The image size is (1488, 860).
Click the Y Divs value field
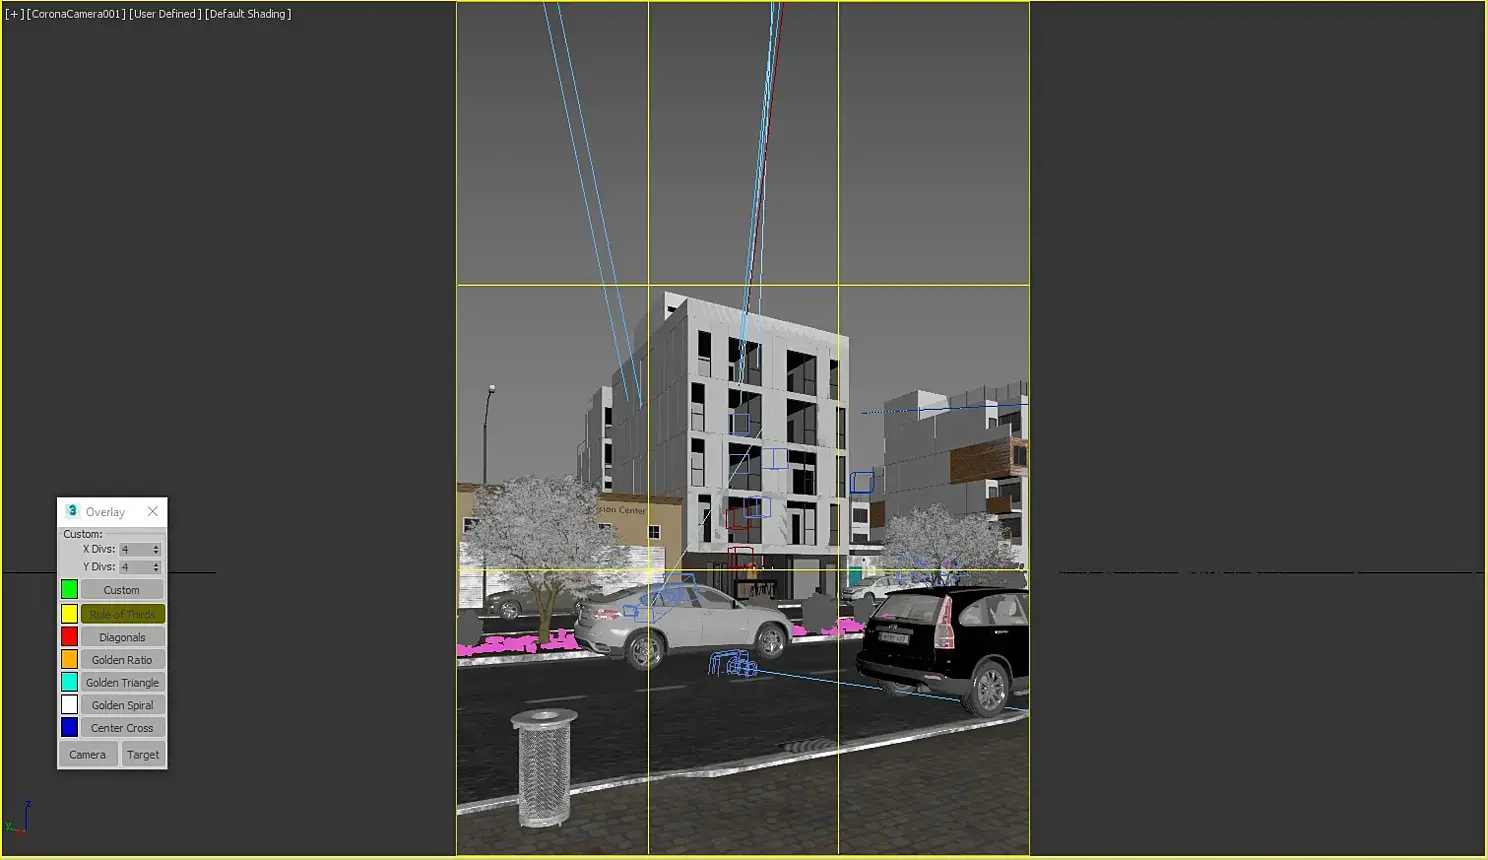pyautogui.click(x=135, y=567)
